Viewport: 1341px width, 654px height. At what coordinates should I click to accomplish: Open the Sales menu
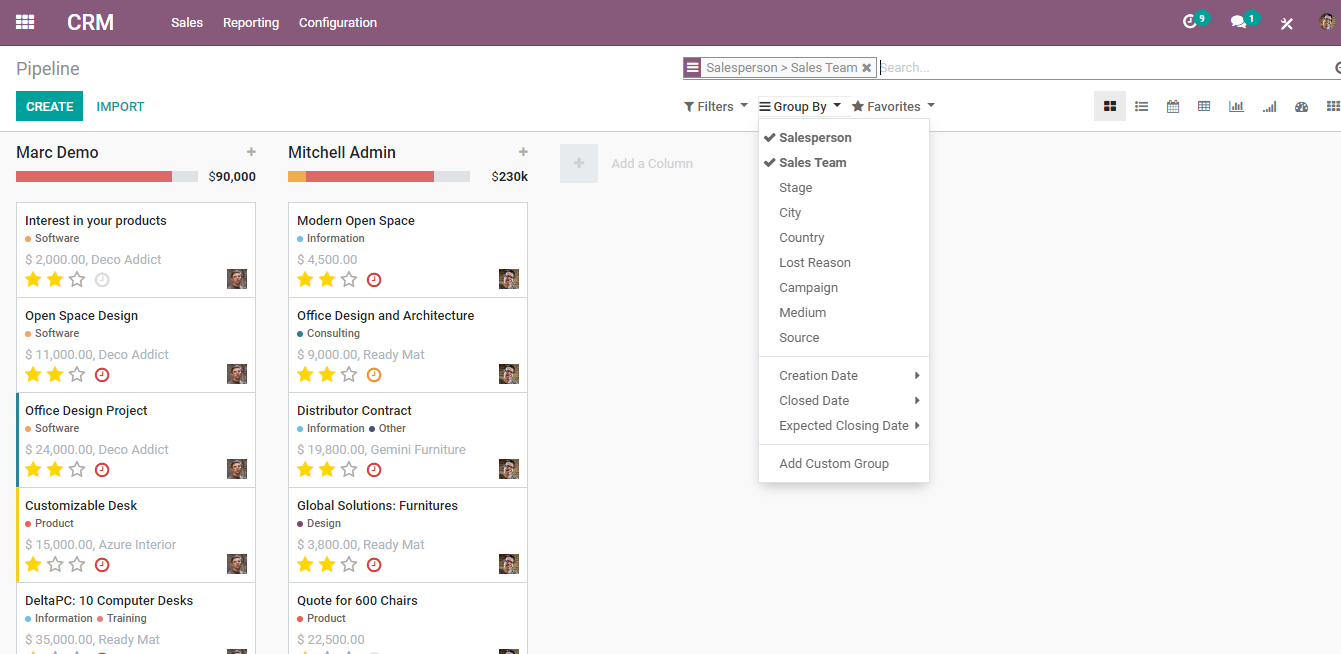[x=187, y=22]
